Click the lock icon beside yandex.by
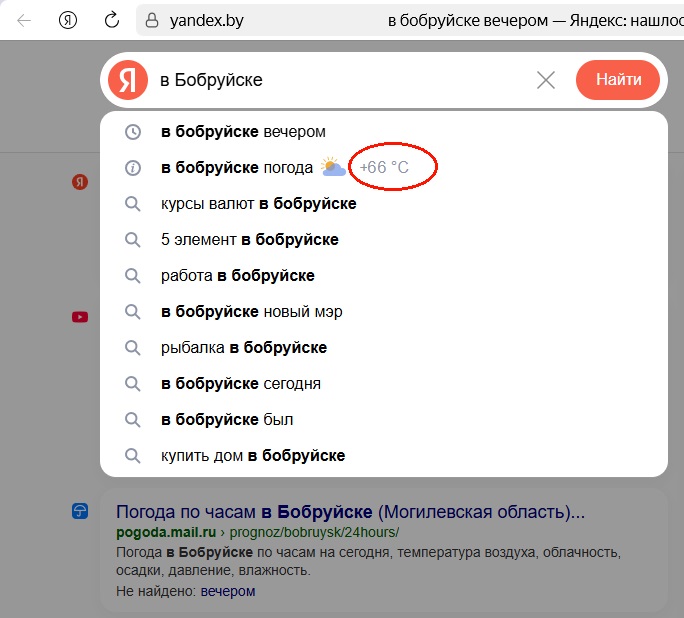This screenshot has height=618, width=684. tap(152, 20)
